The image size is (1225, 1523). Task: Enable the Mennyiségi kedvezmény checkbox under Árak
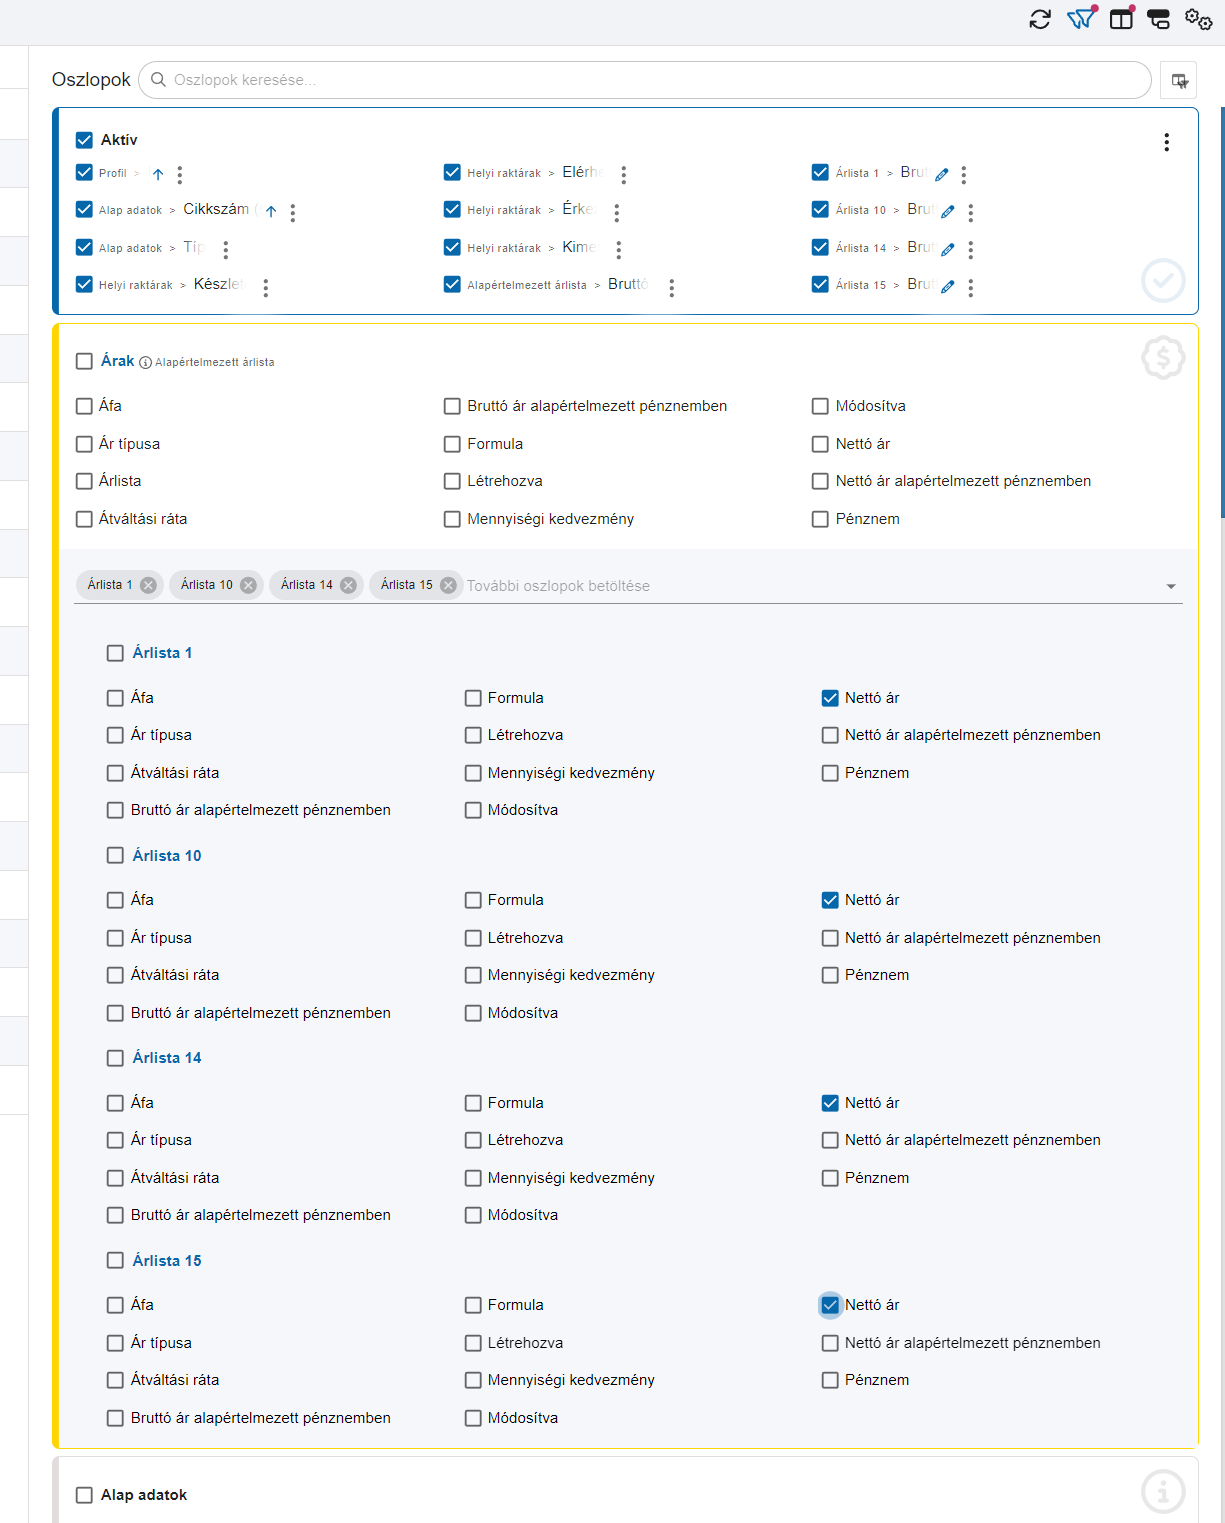click(453, 519)
